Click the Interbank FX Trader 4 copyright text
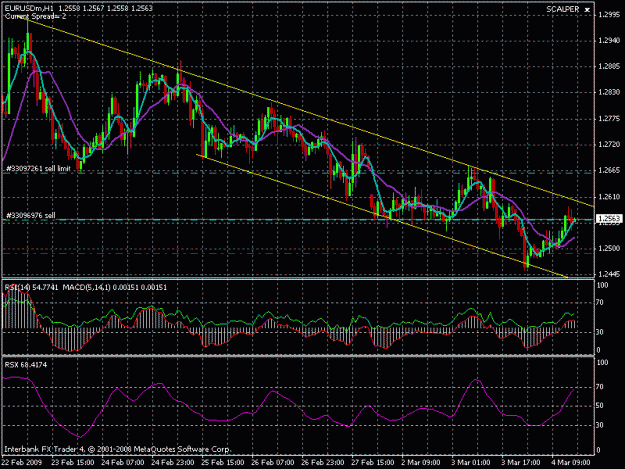The image size is (625, 469). (118, 449)
